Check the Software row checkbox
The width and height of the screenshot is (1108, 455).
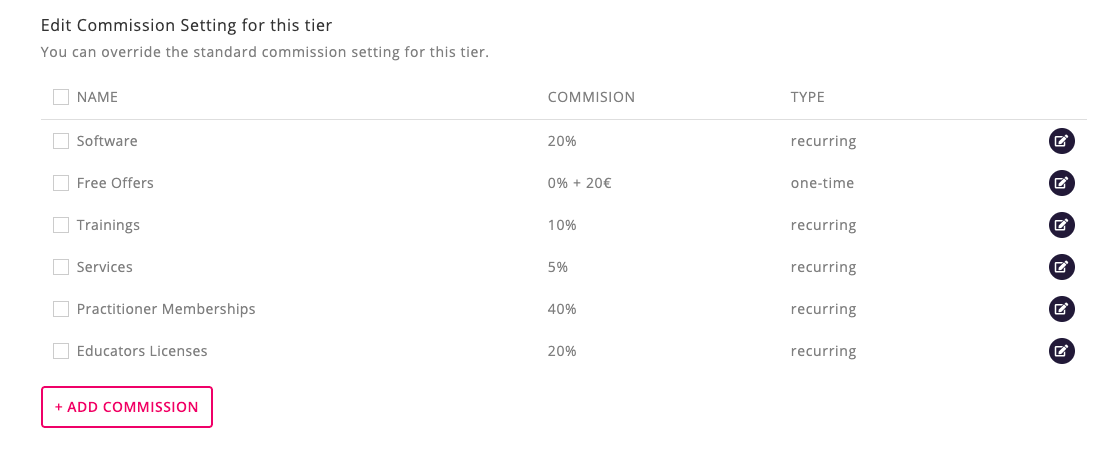(x=61, y=141)
